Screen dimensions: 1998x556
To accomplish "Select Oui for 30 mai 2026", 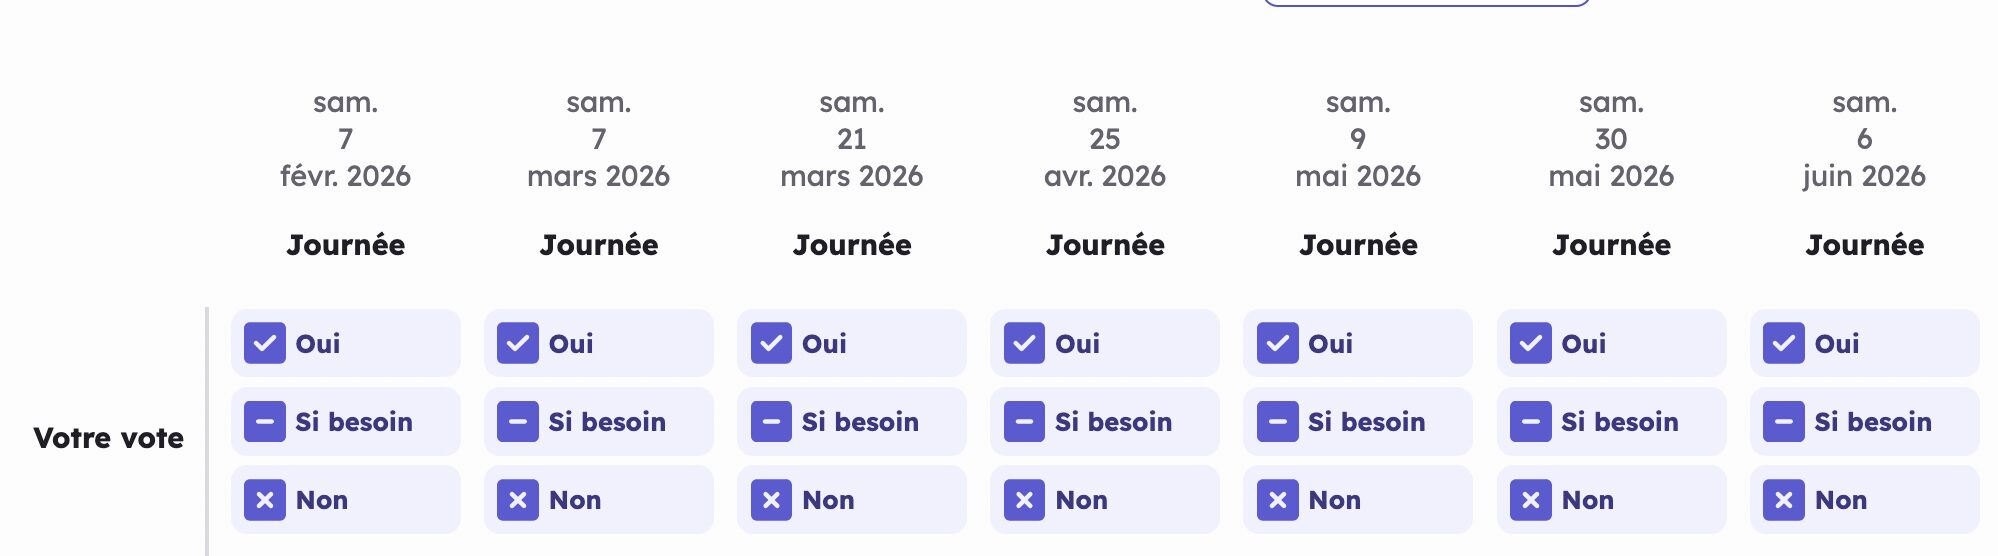I will pos(1611,343).
